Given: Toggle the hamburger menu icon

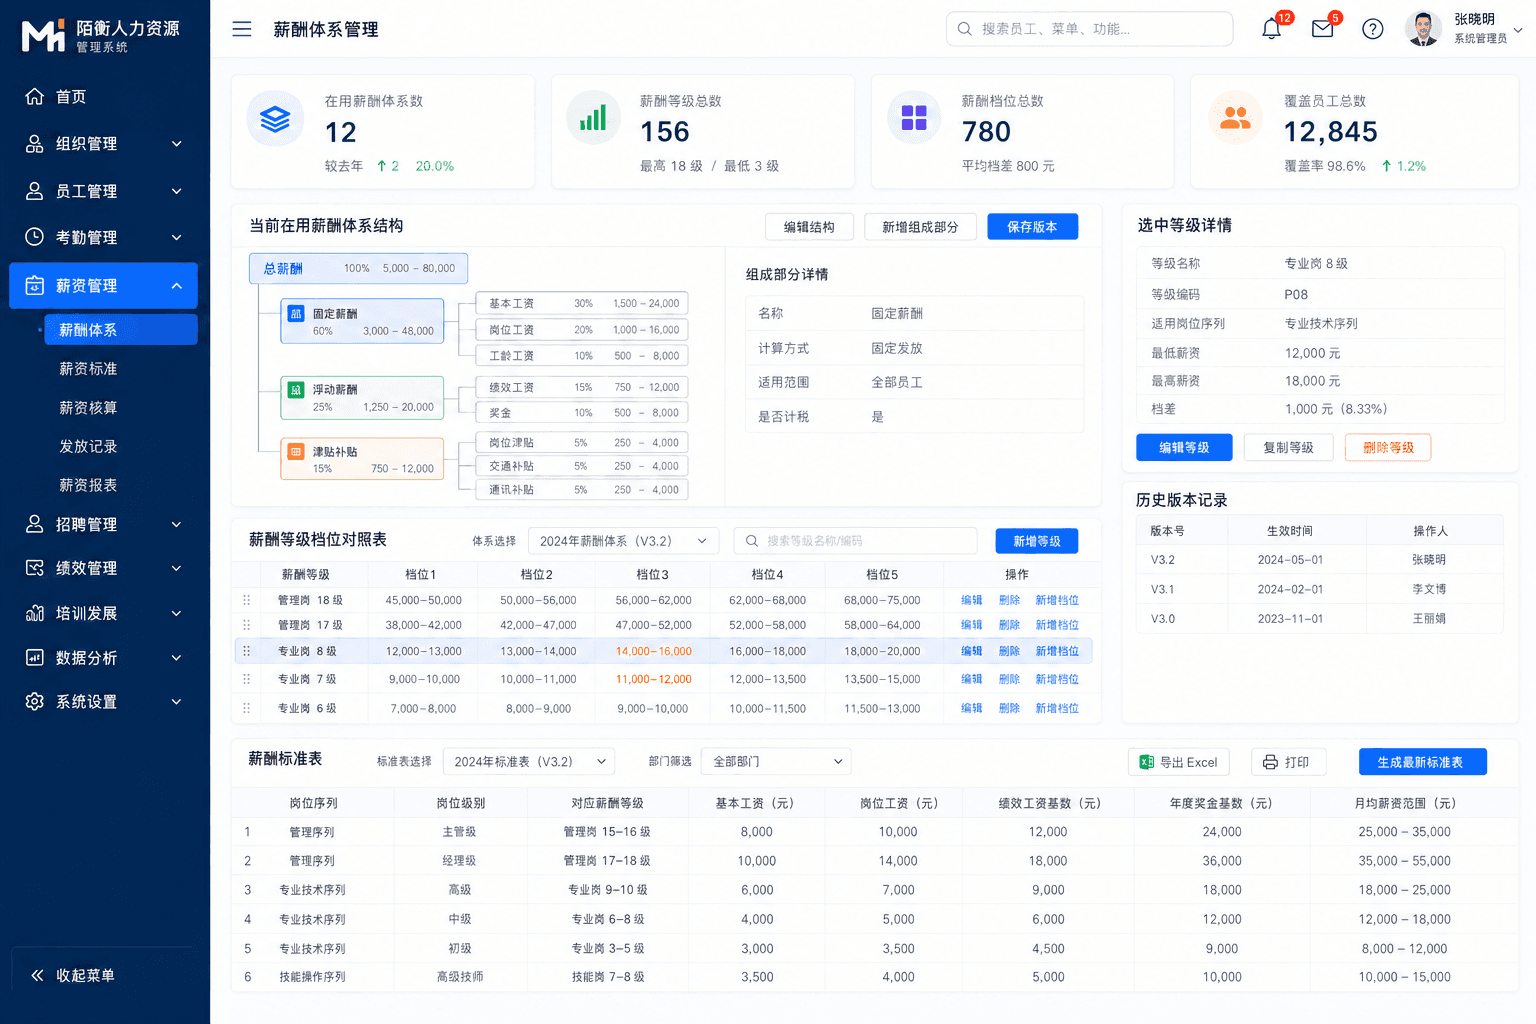Looking at the screenshot, I should pyautogui.click(x=242, y=29).
